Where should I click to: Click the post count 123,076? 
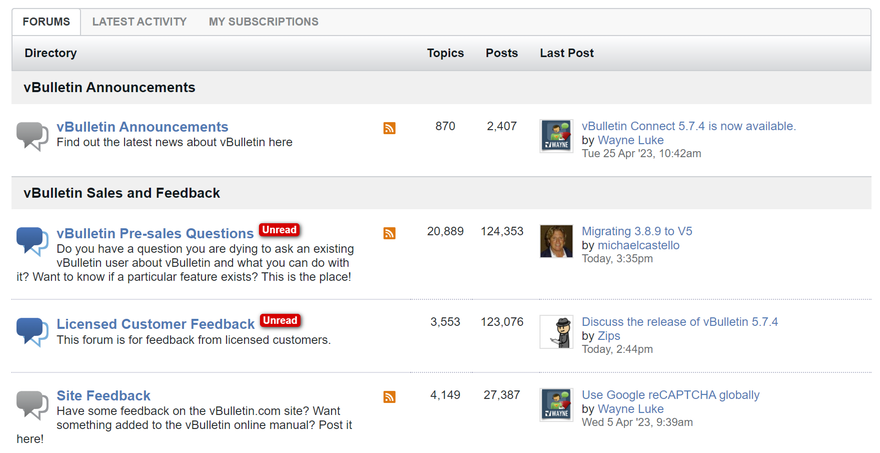click(502, 322)
